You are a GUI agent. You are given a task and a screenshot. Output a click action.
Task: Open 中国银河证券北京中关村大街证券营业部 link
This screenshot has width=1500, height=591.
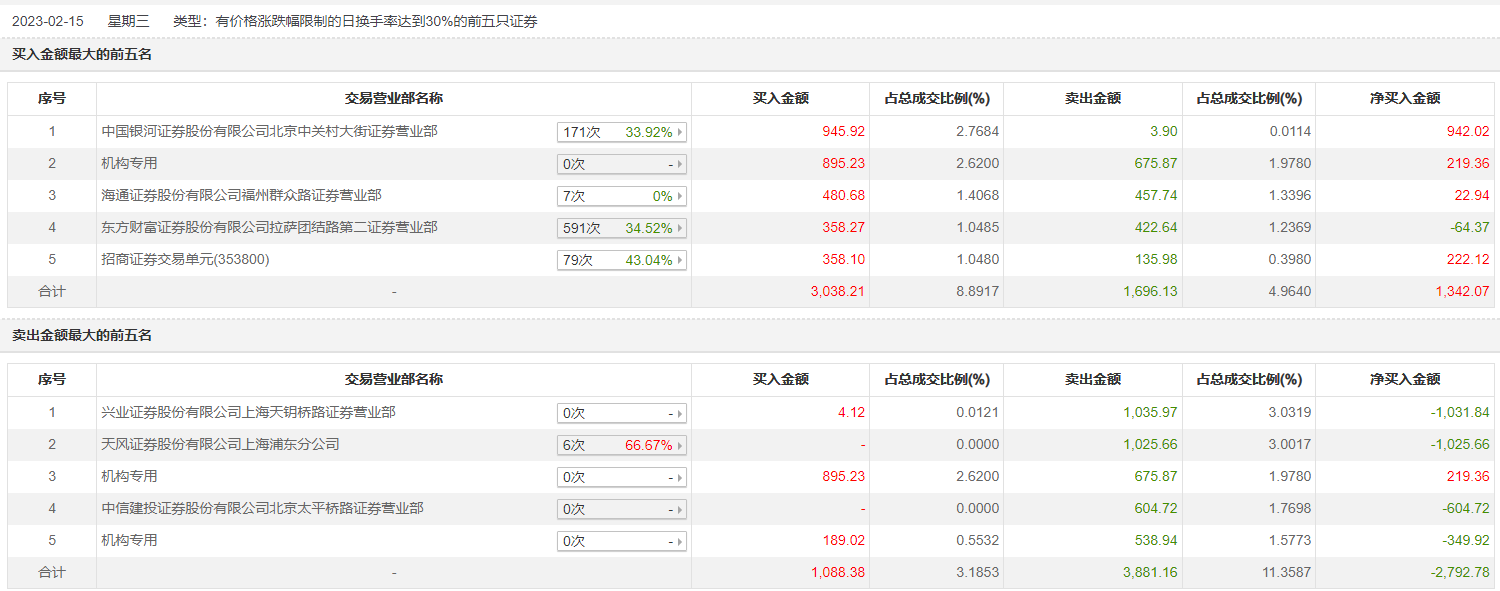[x=269, y=131]
